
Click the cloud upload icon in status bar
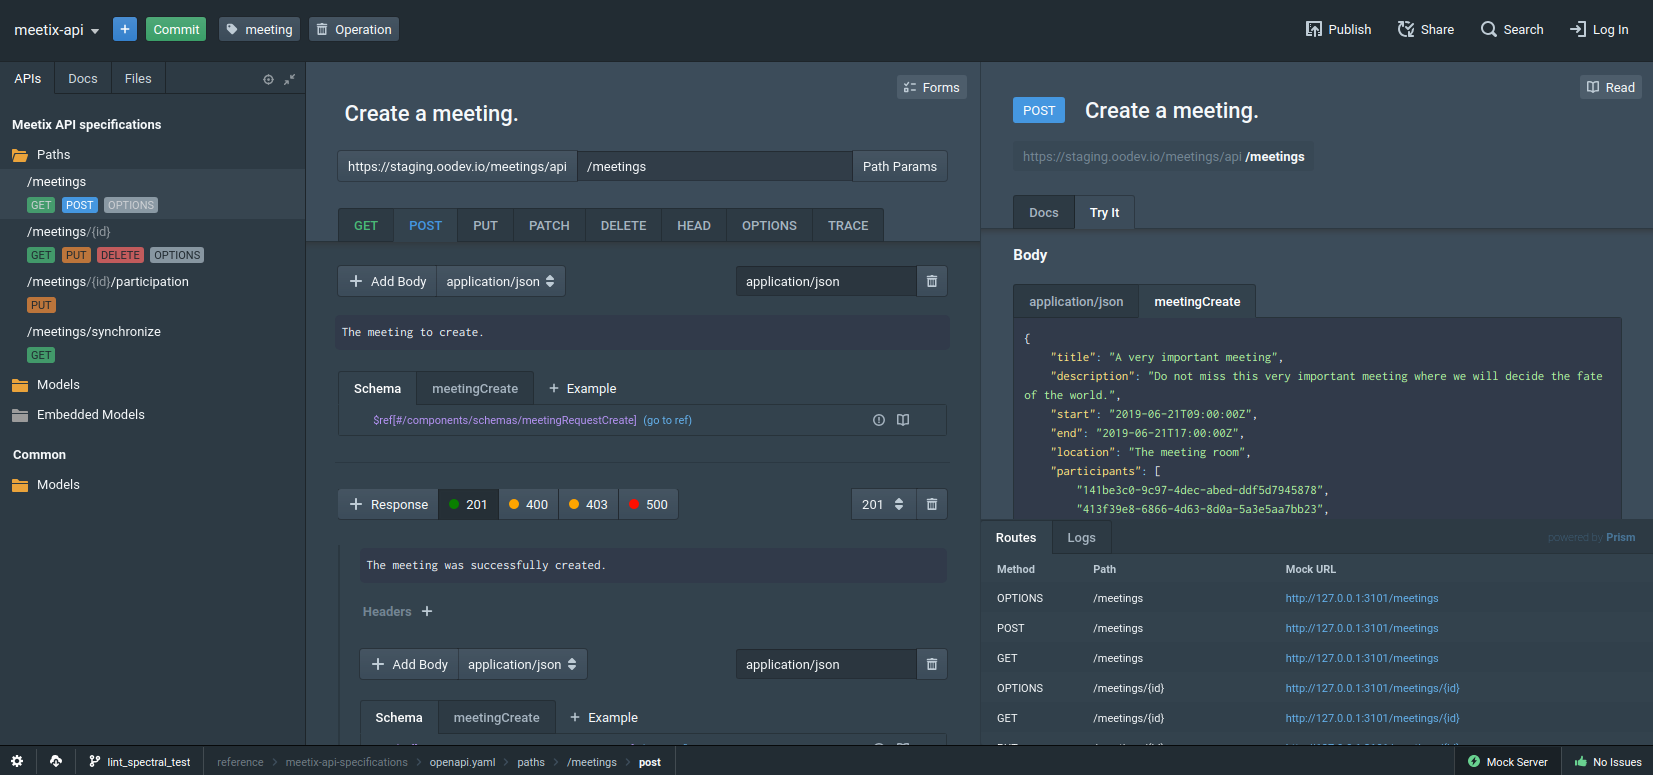[x=56, y=761]
